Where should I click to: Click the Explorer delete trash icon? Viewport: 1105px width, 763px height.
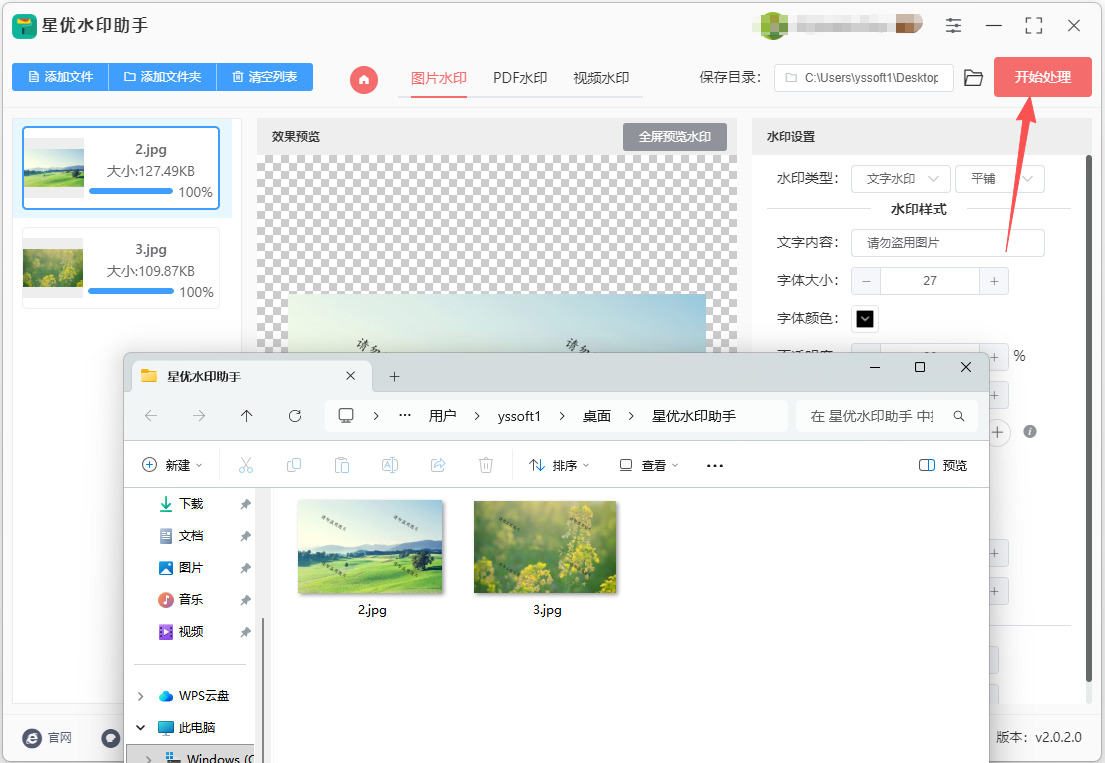coord(486,465)
